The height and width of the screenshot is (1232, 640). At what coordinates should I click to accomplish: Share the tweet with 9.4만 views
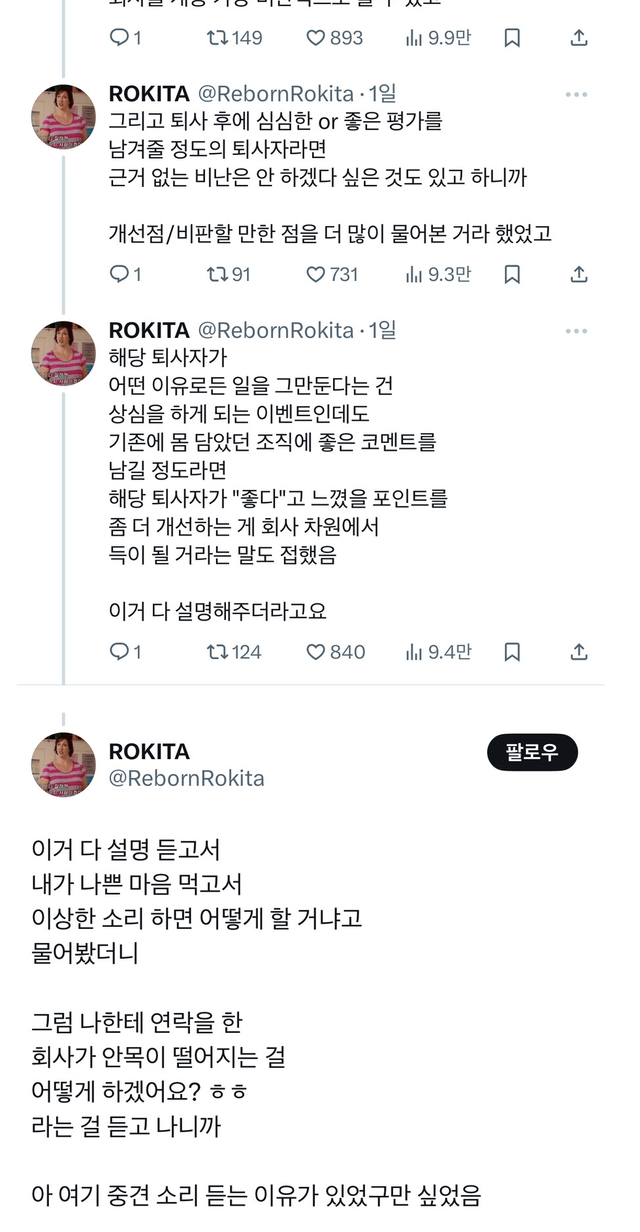(x=578, y=652)
